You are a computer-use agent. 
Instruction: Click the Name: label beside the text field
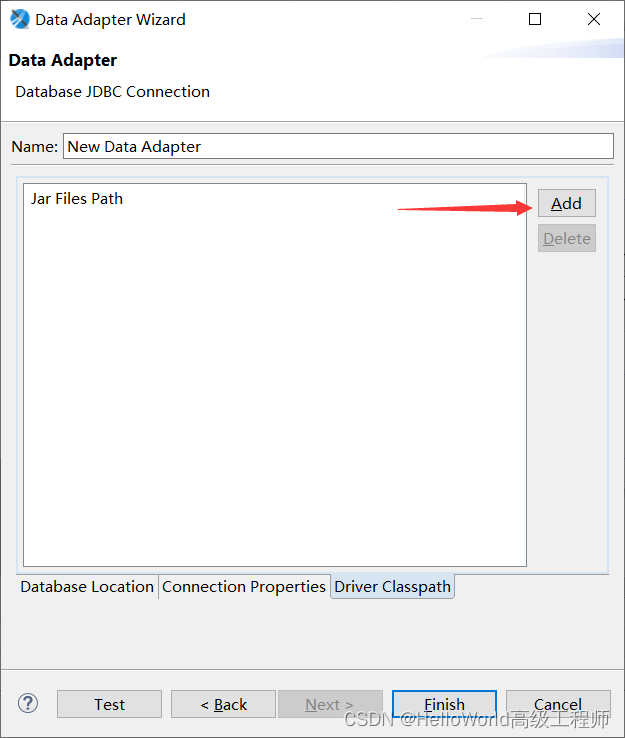[x=34, y=147]
